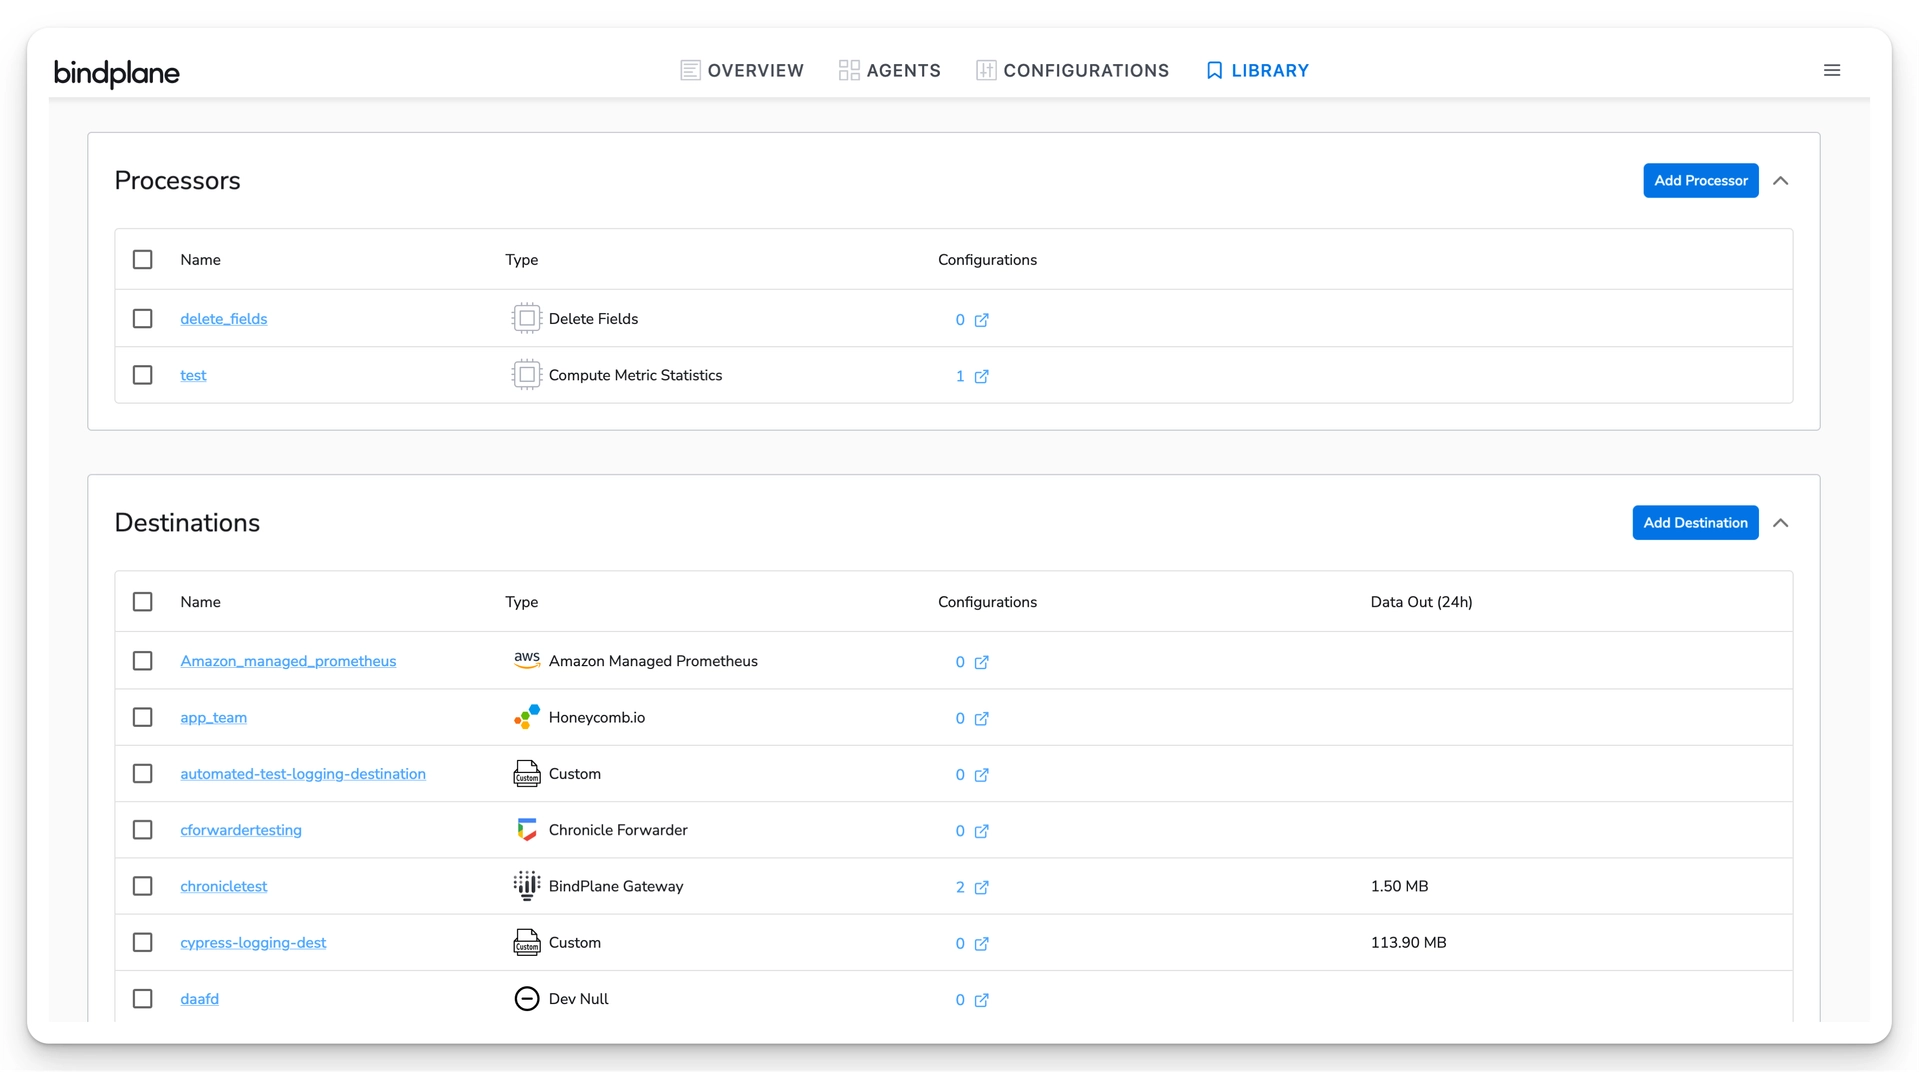Collapse the Destinations section
1920x1072 pixels.
click(1782, 522)
